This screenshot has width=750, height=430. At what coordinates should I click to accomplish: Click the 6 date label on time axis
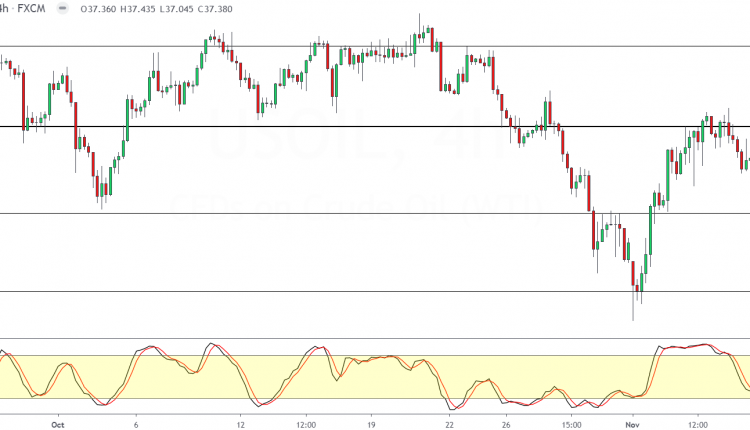tap(136, 423)
